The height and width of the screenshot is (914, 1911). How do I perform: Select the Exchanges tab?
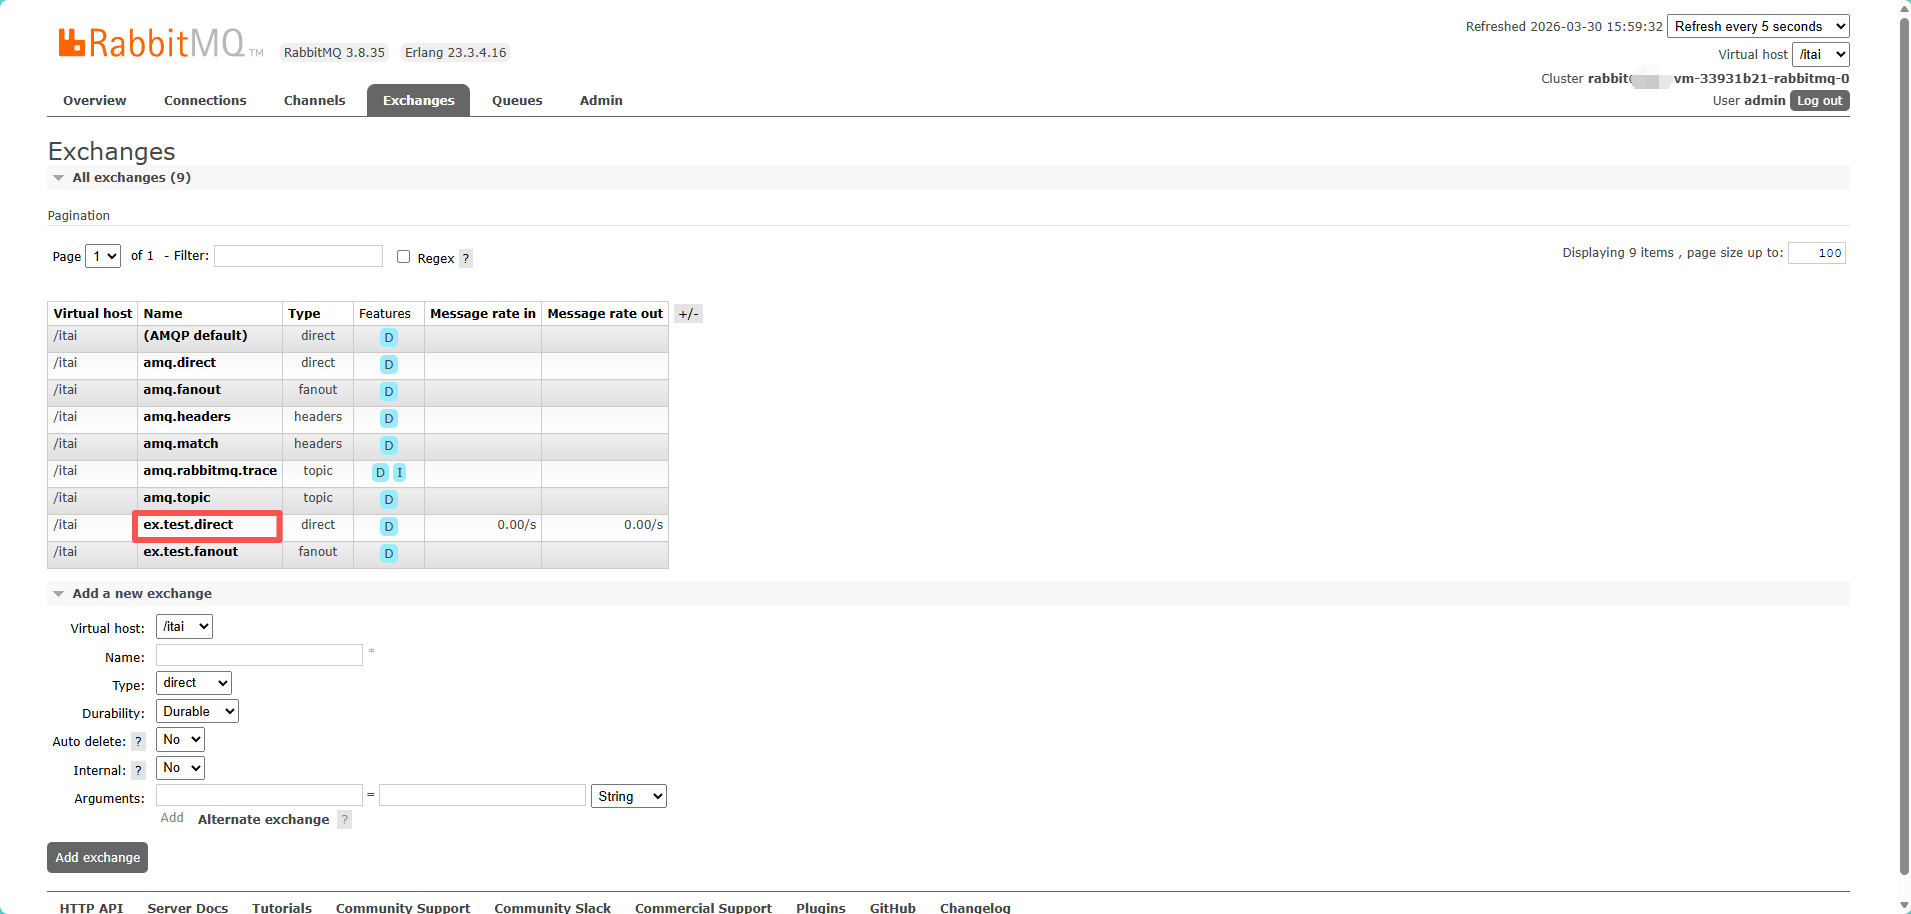419,101
